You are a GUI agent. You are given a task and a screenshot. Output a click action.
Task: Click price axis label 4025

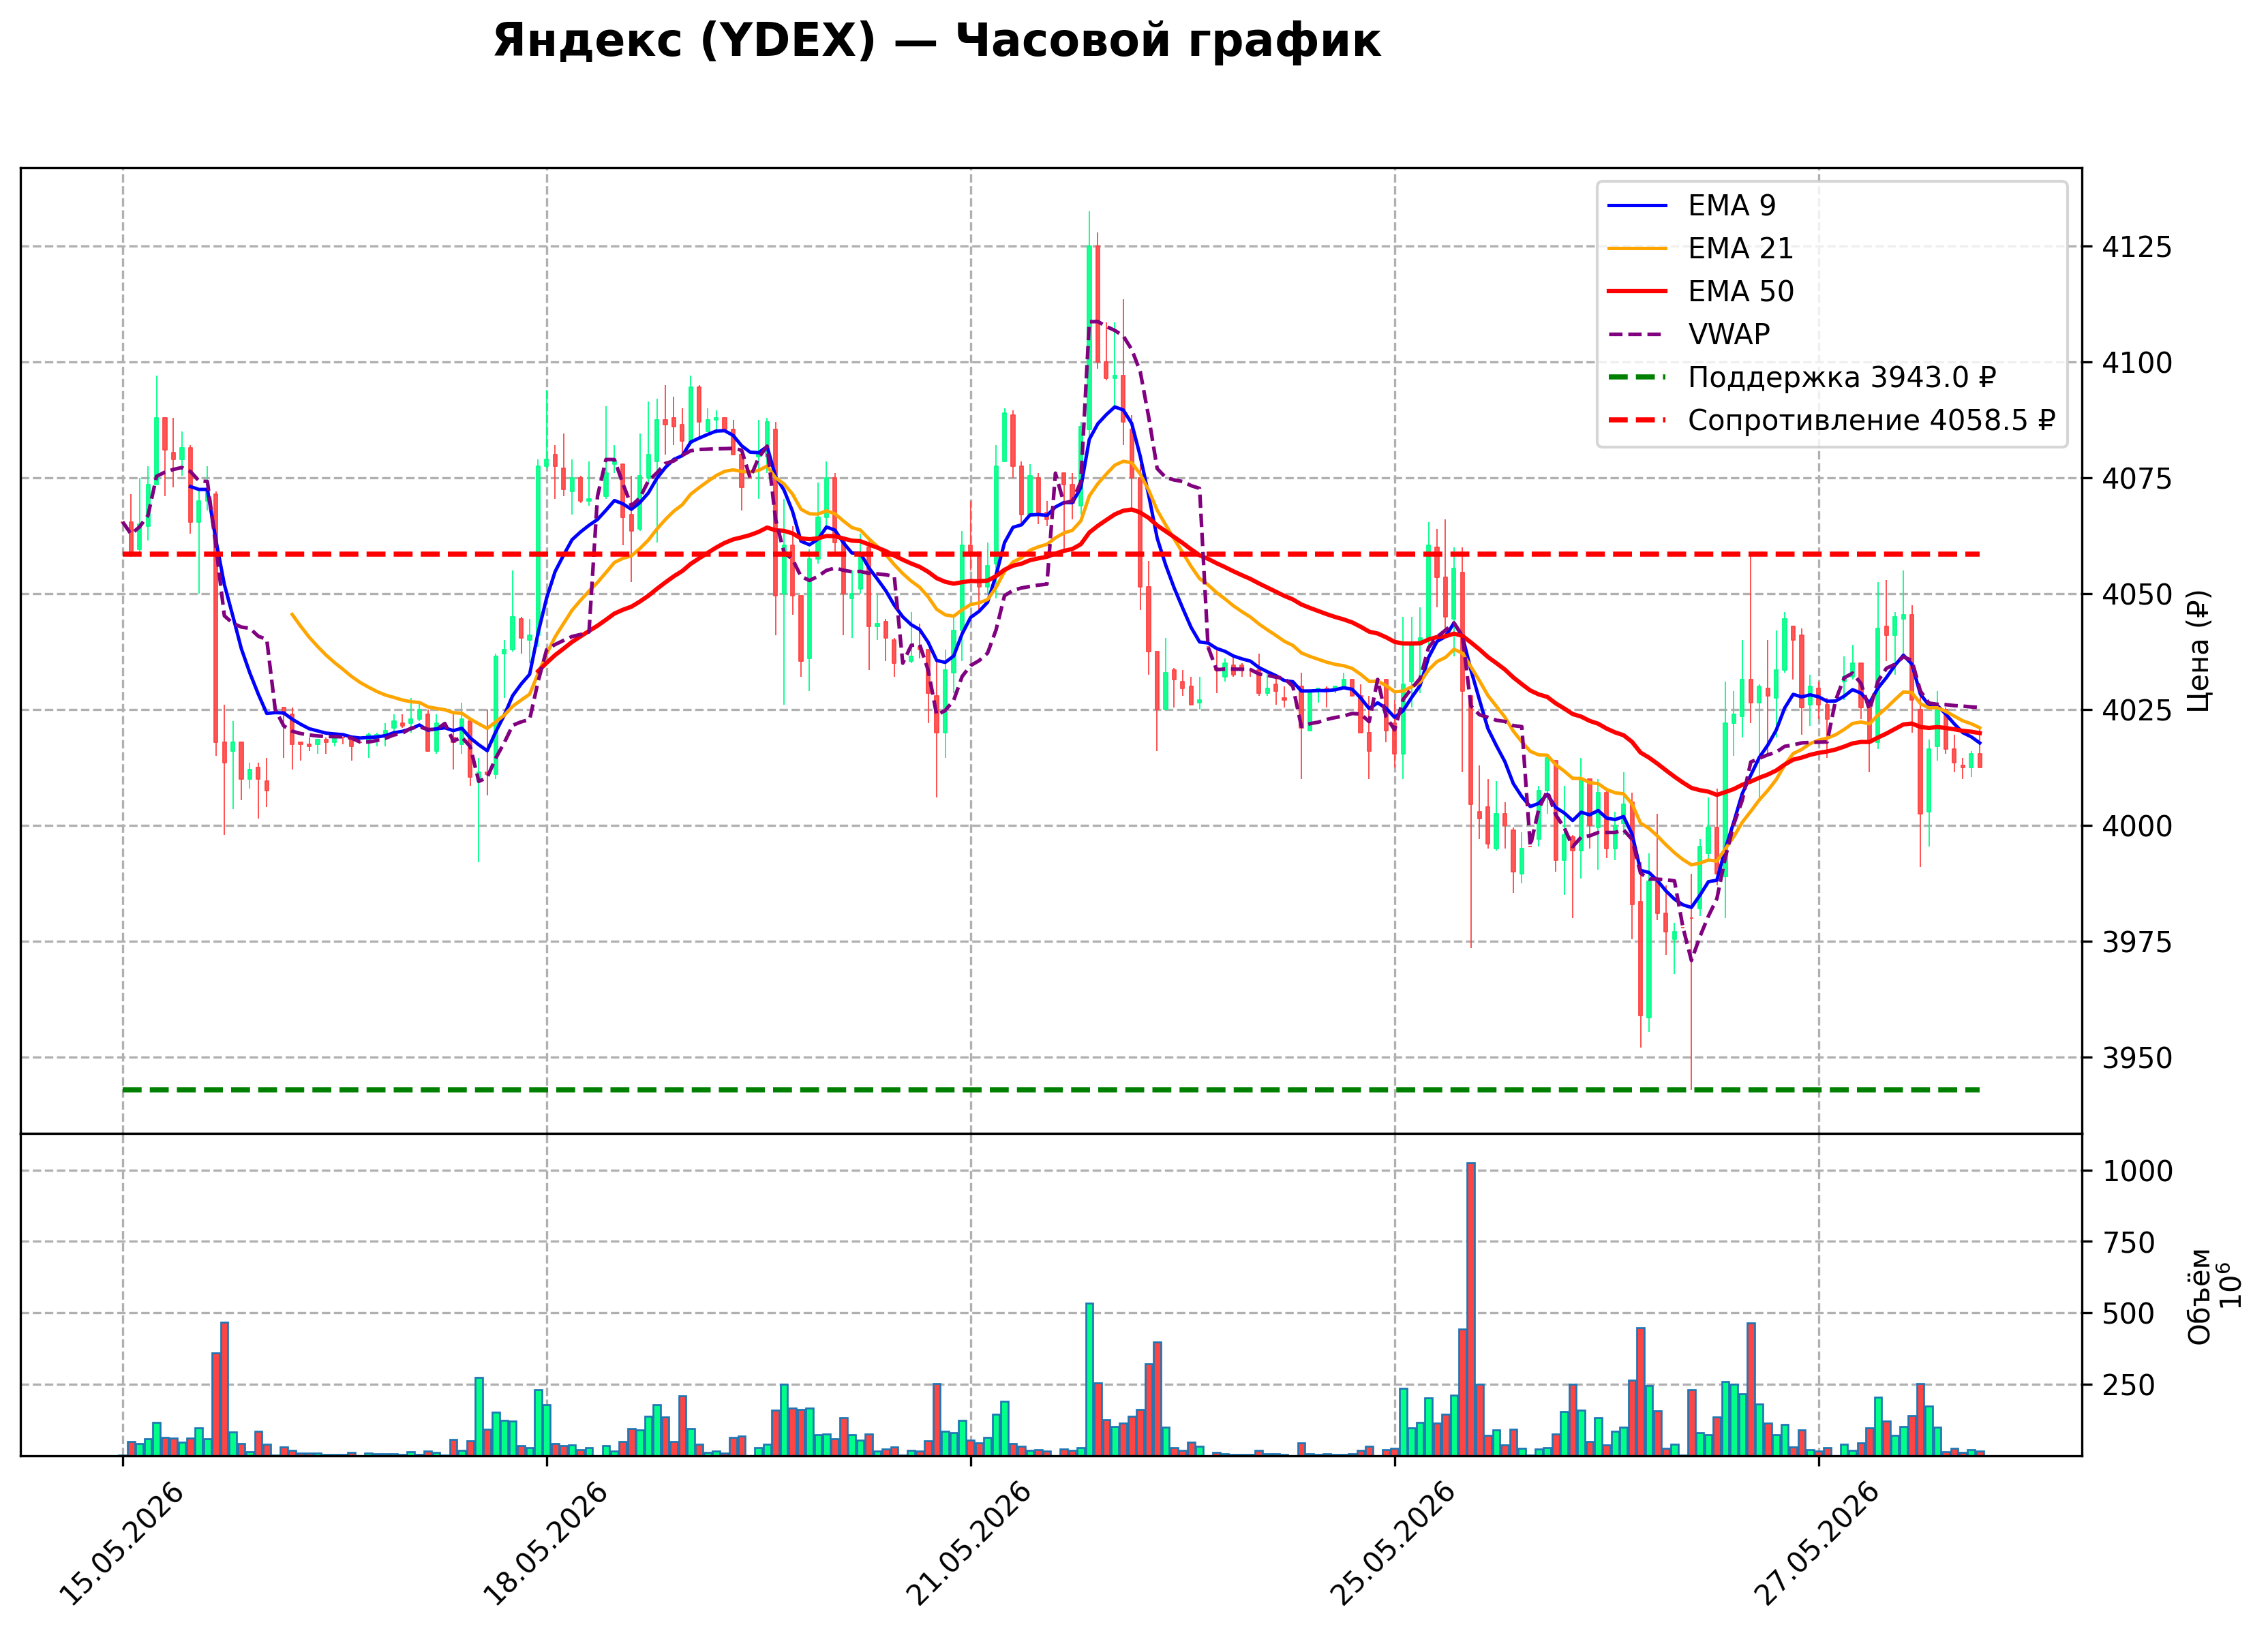tap(2137, 711)
